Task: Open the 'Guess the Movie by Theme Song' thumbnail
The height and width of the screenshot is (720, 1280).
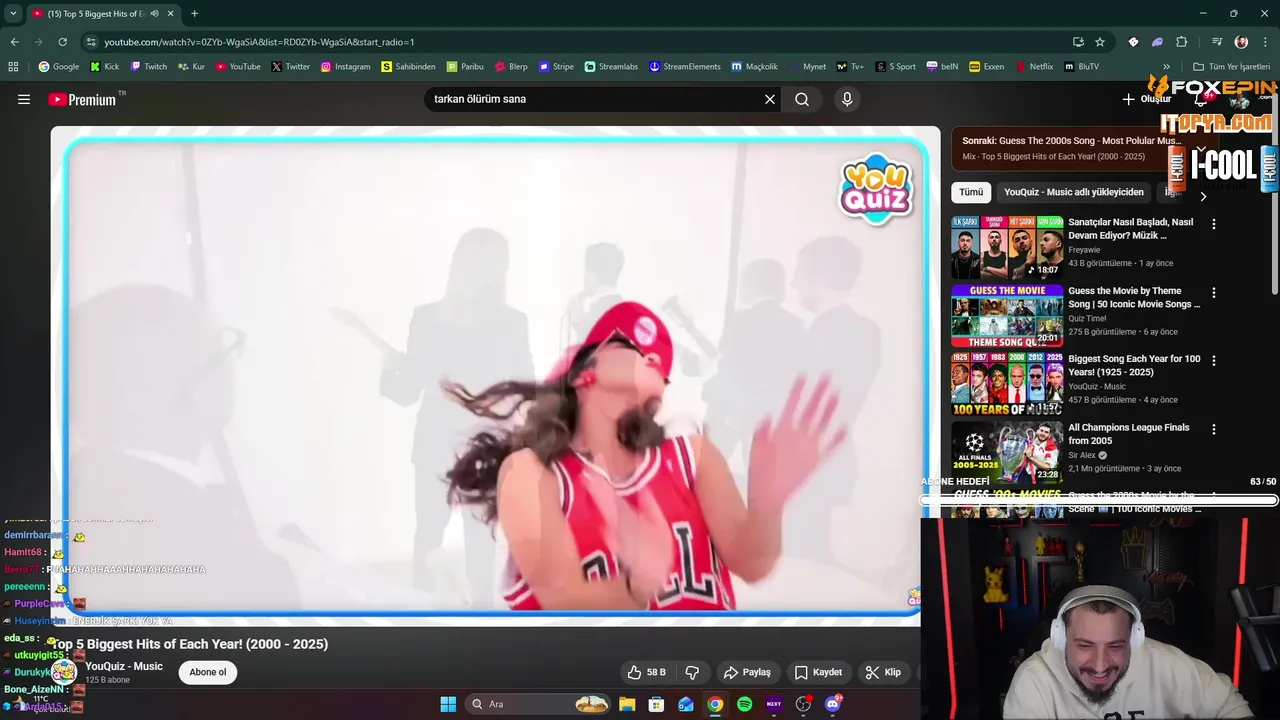Action: [1007, 316]
